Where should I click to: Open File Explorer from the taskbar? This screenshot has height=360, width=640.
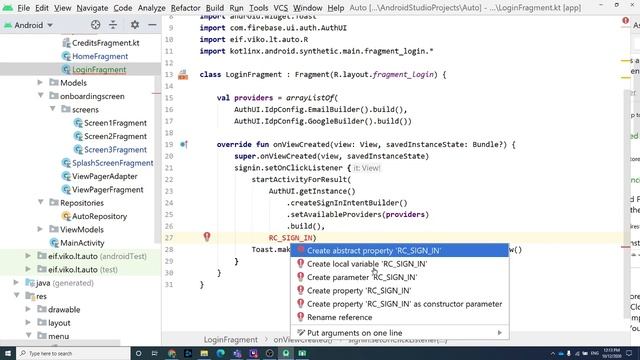pos(204,353)
